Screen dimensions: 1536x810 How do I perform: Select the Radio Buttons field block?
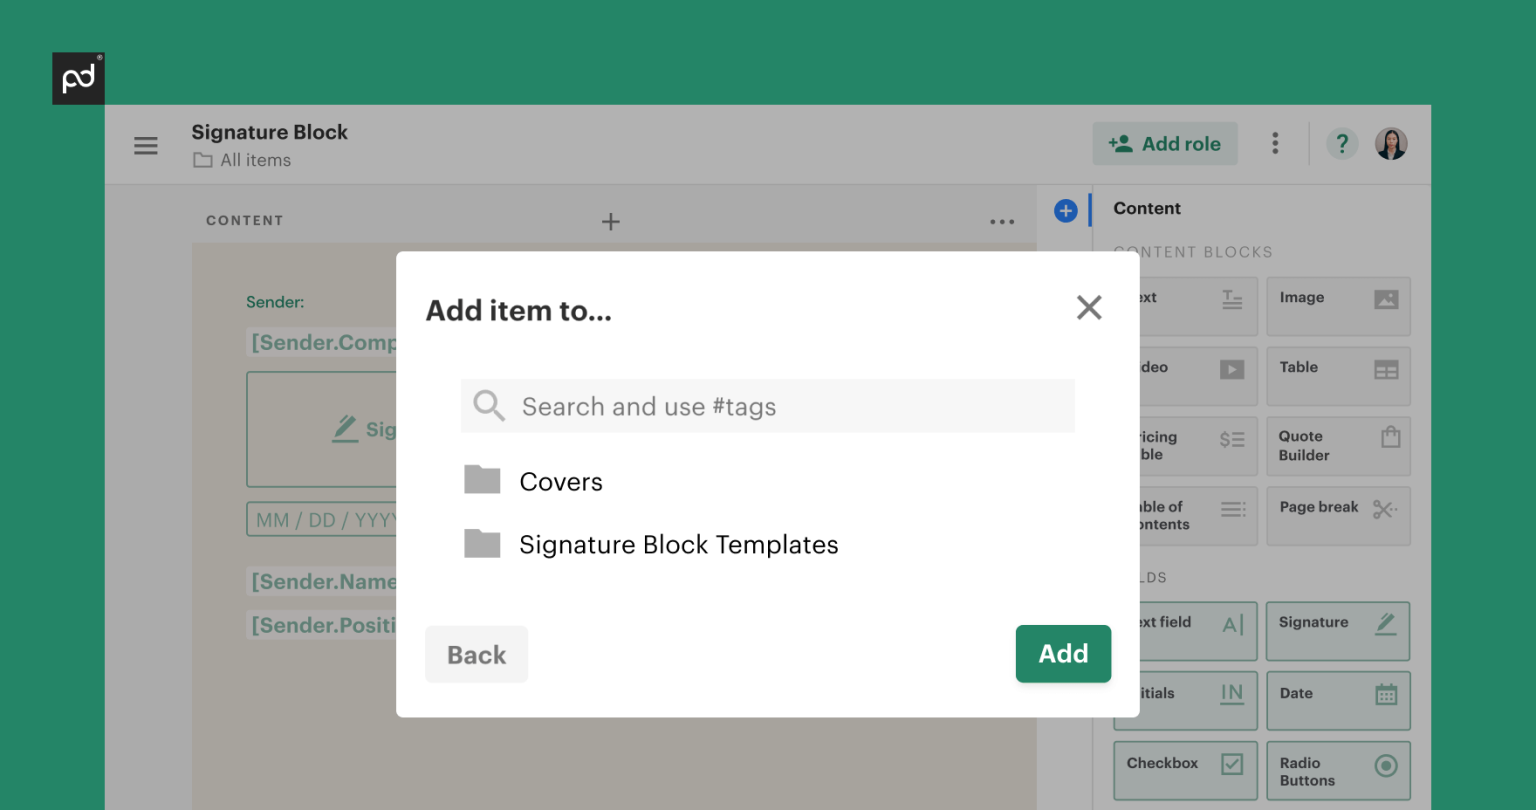[x=1338, y=770]
